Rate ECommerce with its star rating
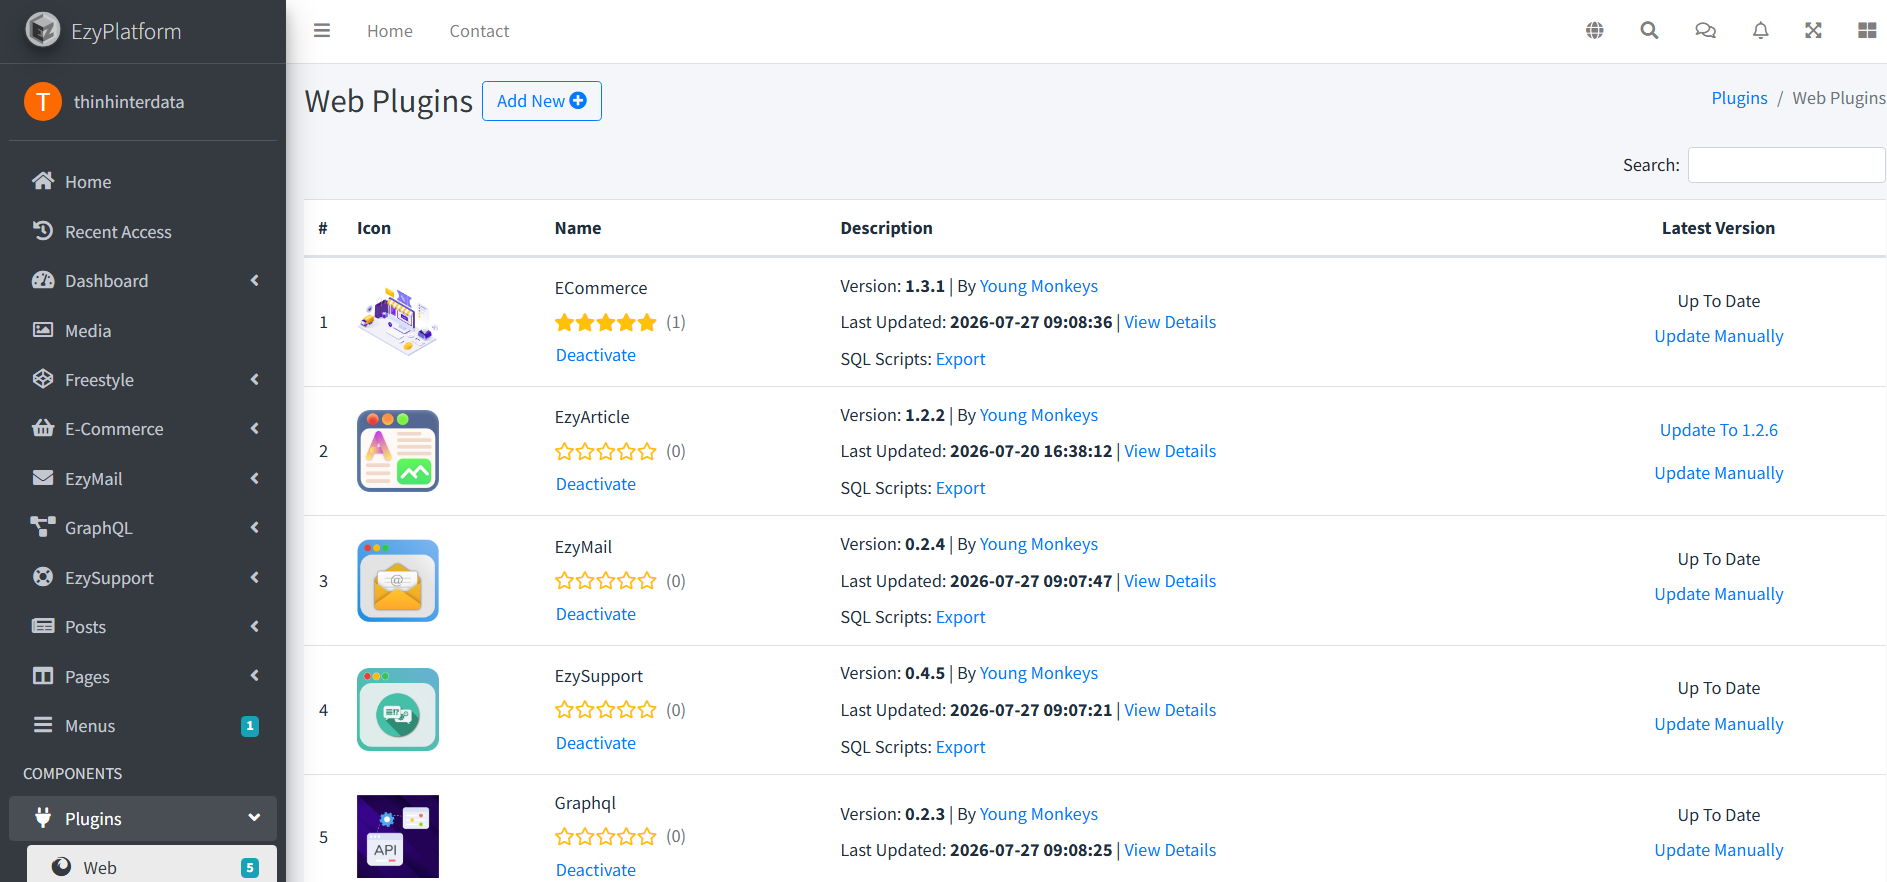The height and width of the screenshot is (882, 1887). 606,322
